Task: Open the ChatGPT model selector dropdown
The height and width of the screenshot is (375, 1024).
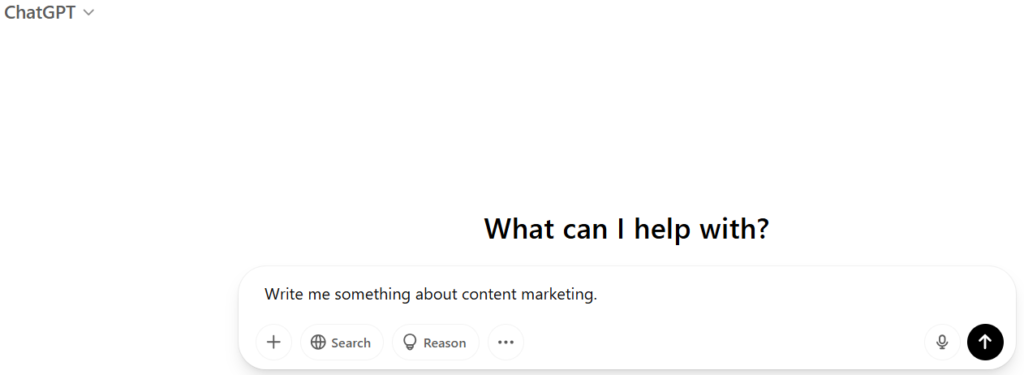Action: [x=50, y=12]
